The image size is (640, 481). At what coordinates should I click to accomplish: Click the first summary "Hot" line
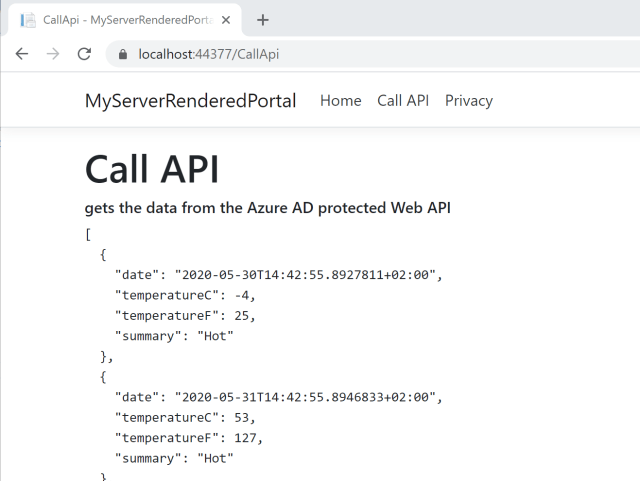[174, 335]
